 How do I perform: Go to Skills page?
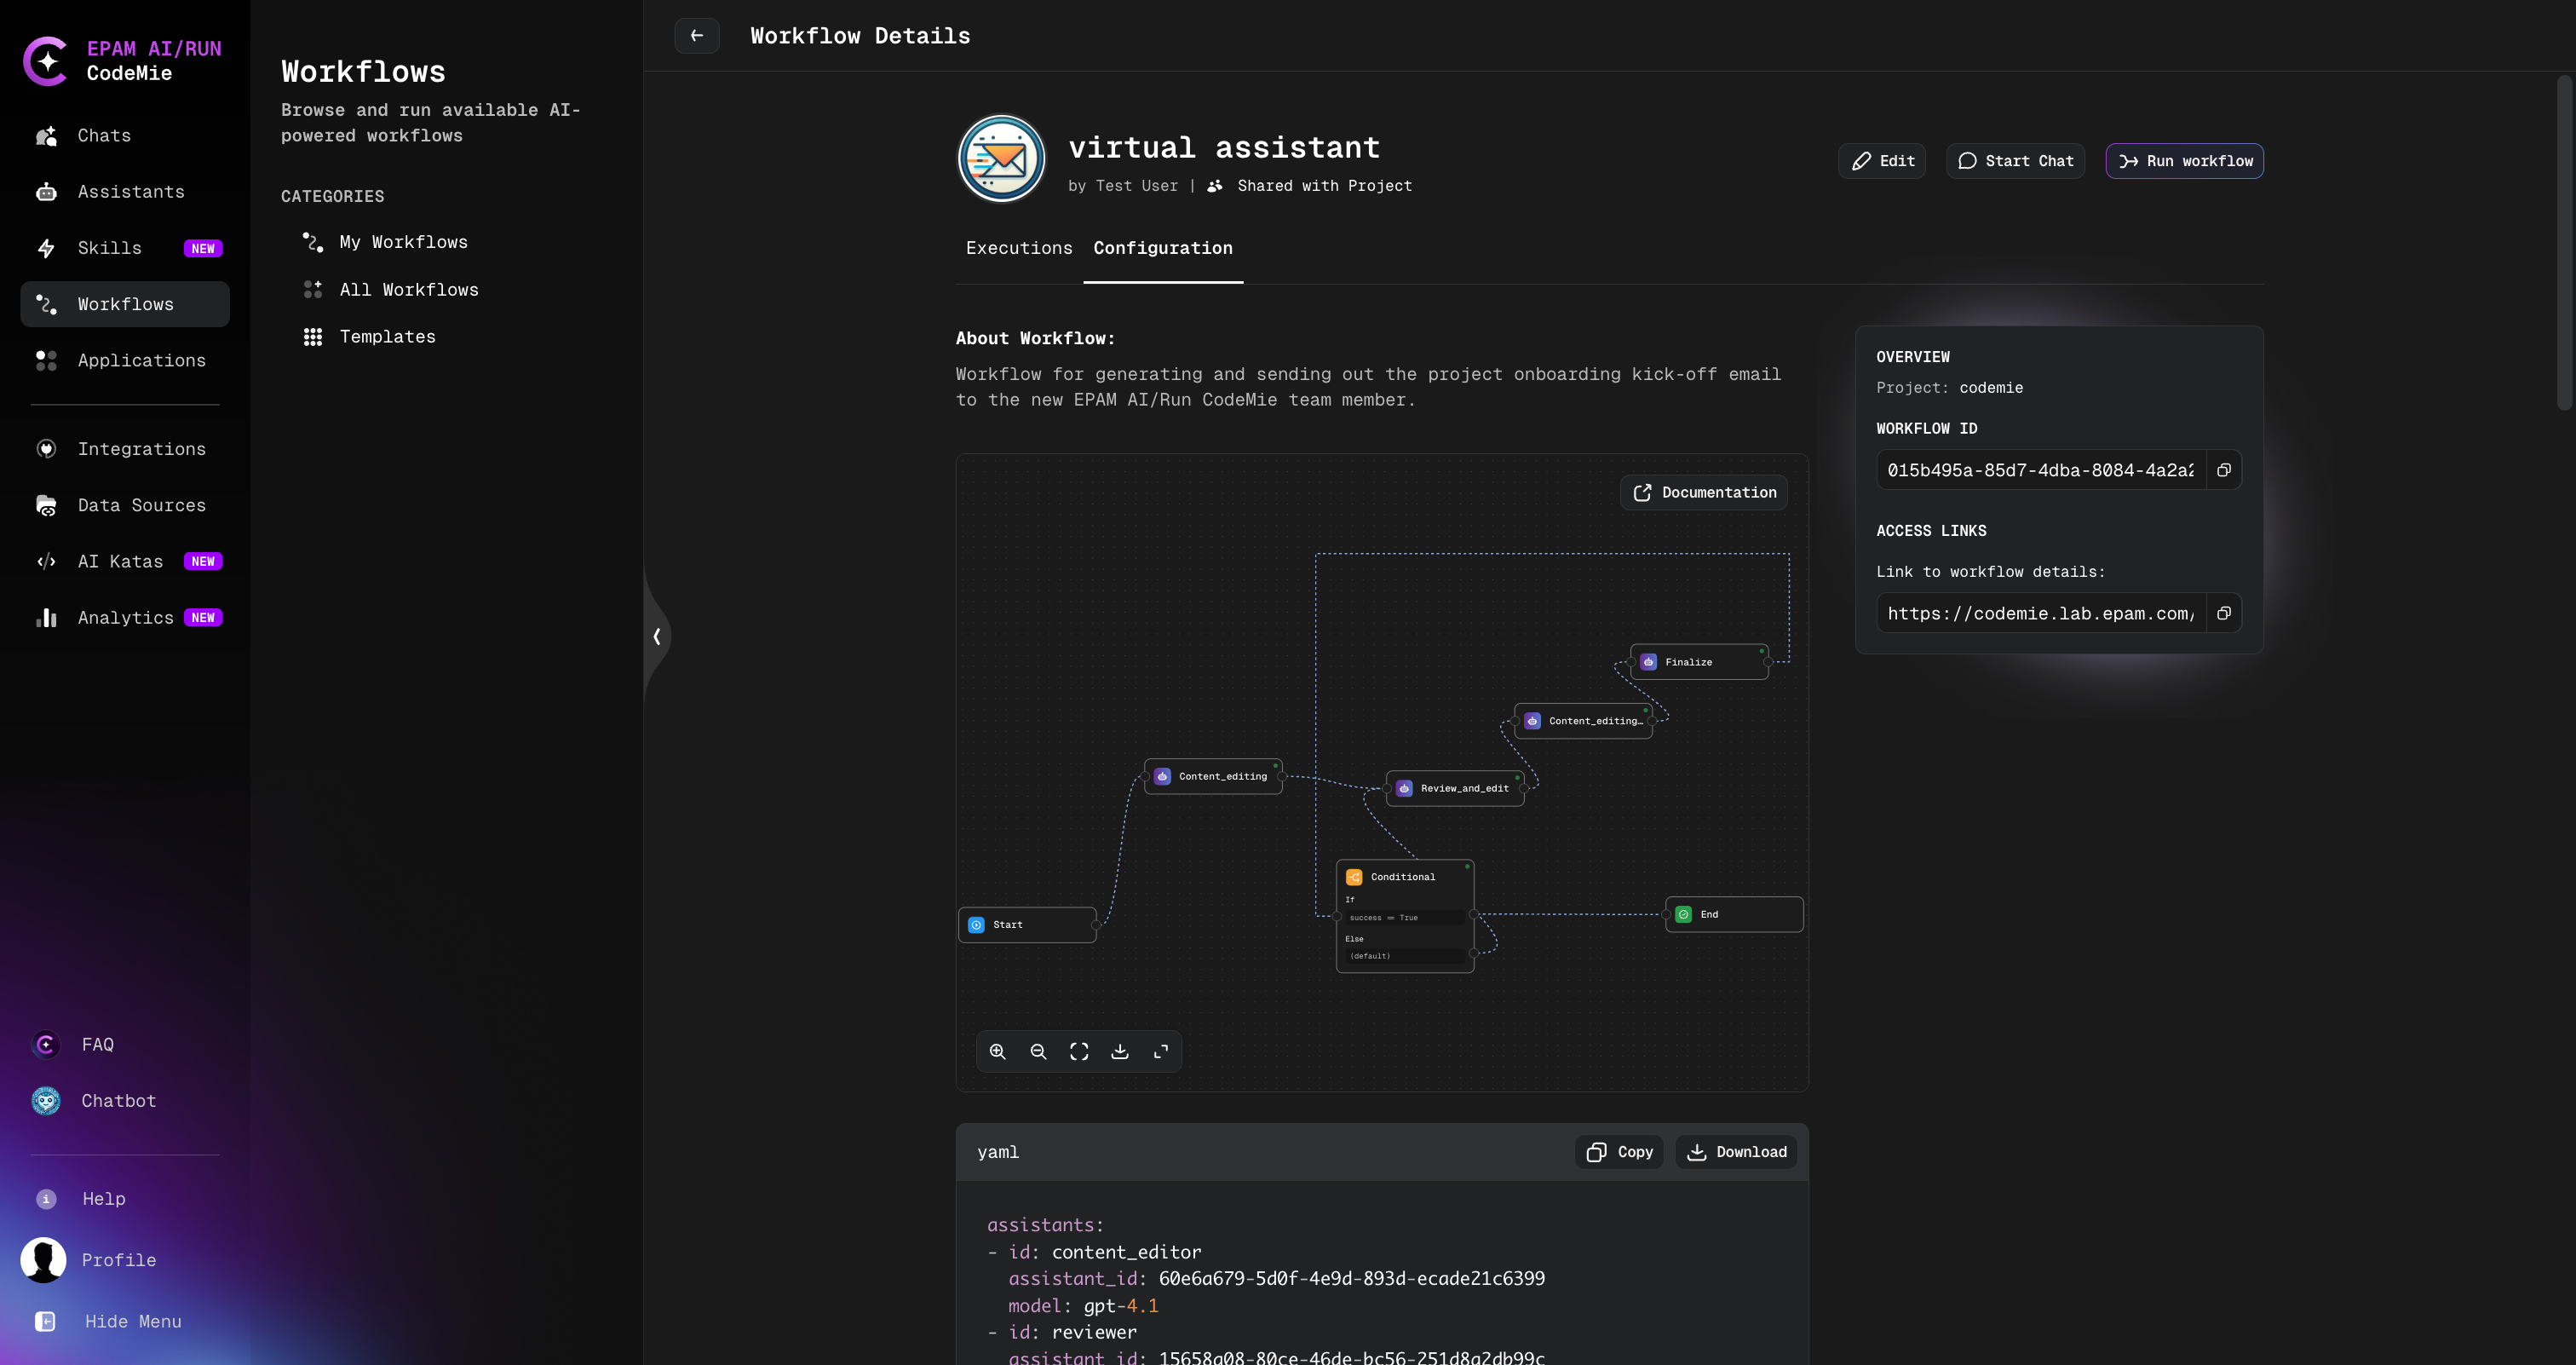[x=125, y=248]
